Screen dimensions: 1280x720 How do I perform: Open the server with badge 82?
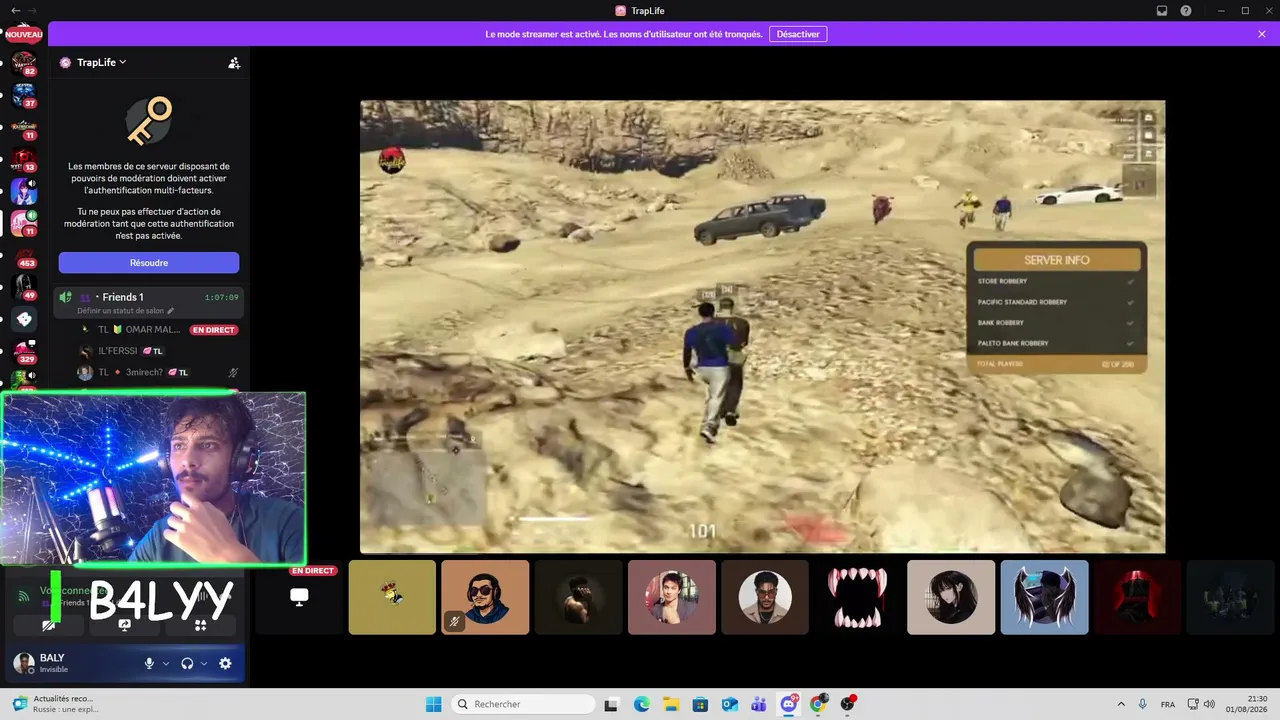[24, 64]
